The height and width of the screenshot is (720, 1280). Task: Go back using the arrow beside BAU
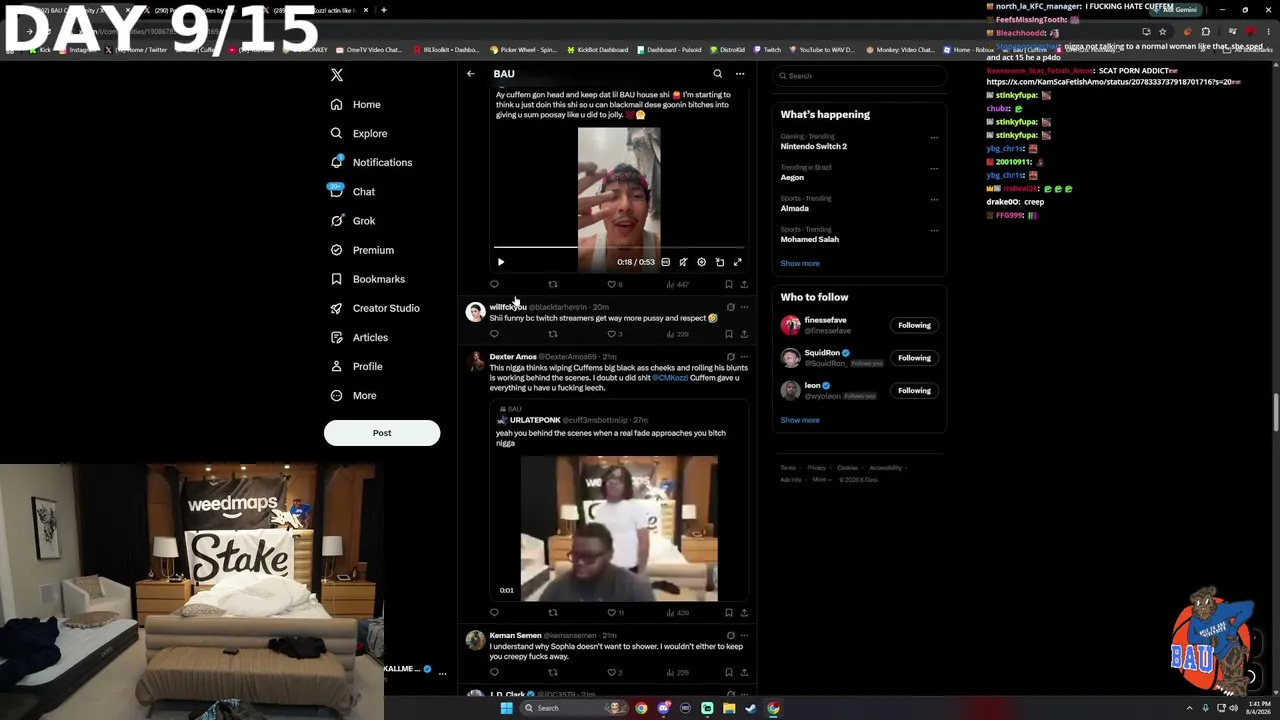tap(470, 74)
